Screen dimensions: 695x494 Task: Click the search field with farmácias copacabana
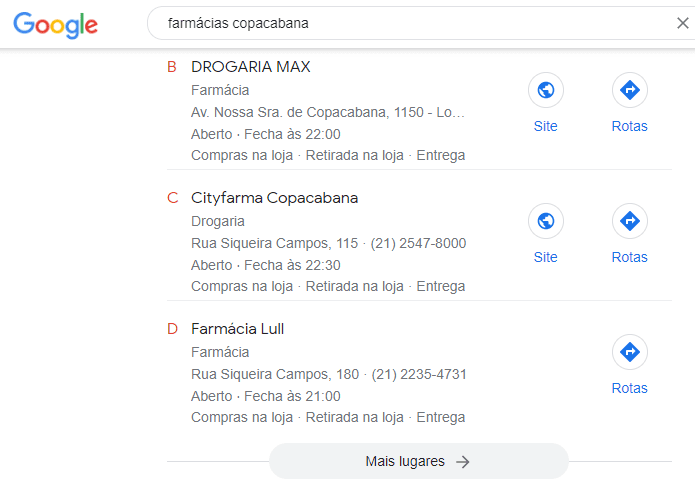pyautogui.click(x=417, y=23)
